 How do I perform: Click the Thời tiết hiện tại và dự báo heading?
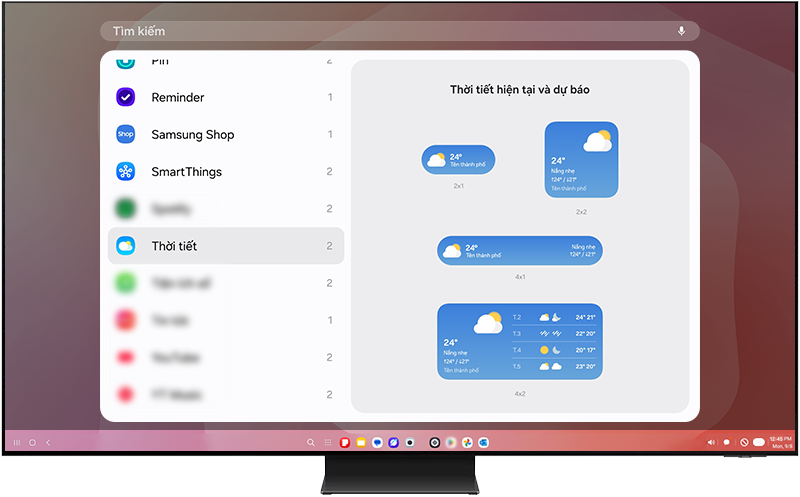point(520,90)
